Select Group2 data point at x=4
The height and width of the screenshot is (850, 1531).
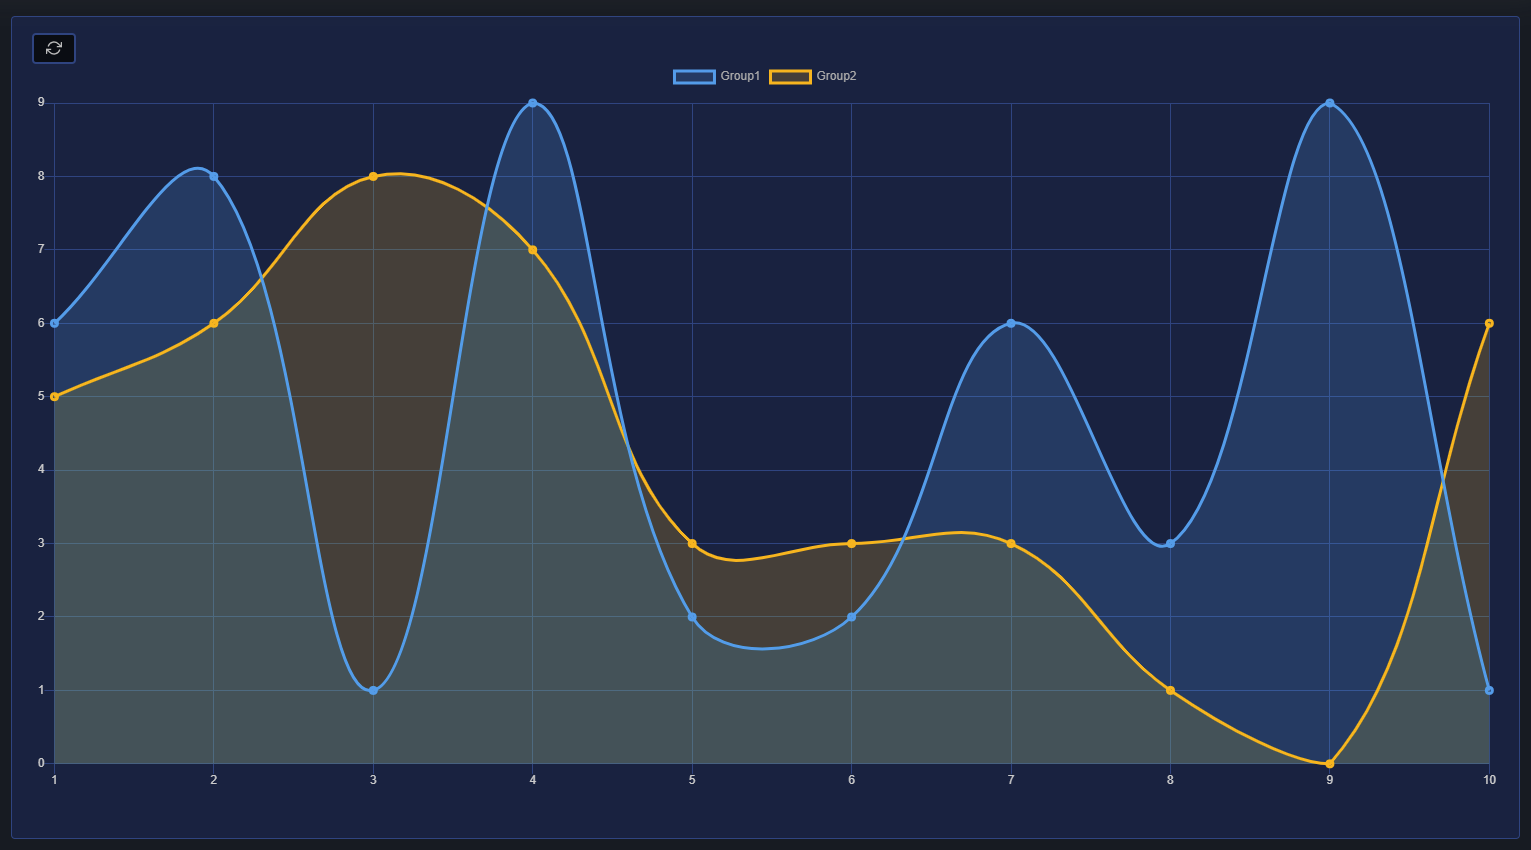tap(533, 250)
